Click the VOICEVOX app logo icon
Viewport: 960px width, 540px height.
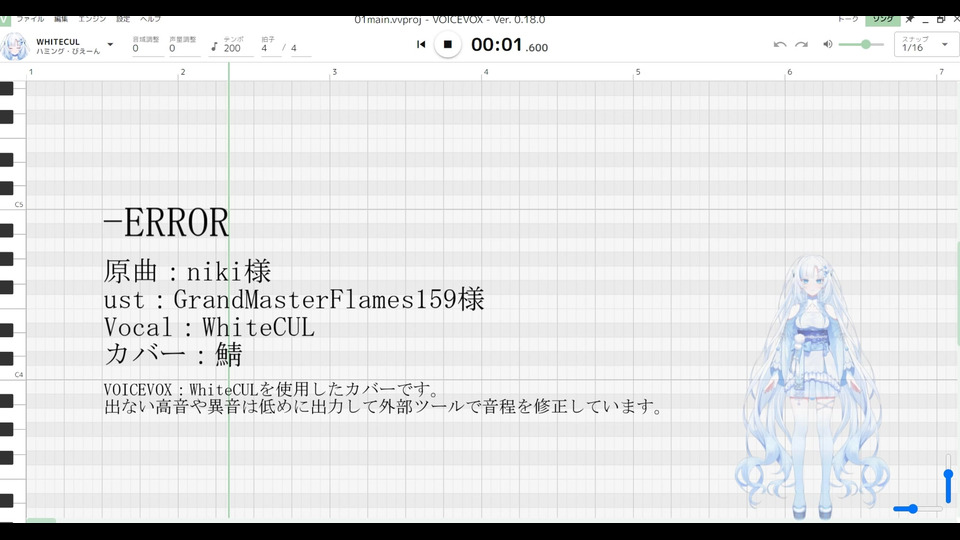[4, 20]
